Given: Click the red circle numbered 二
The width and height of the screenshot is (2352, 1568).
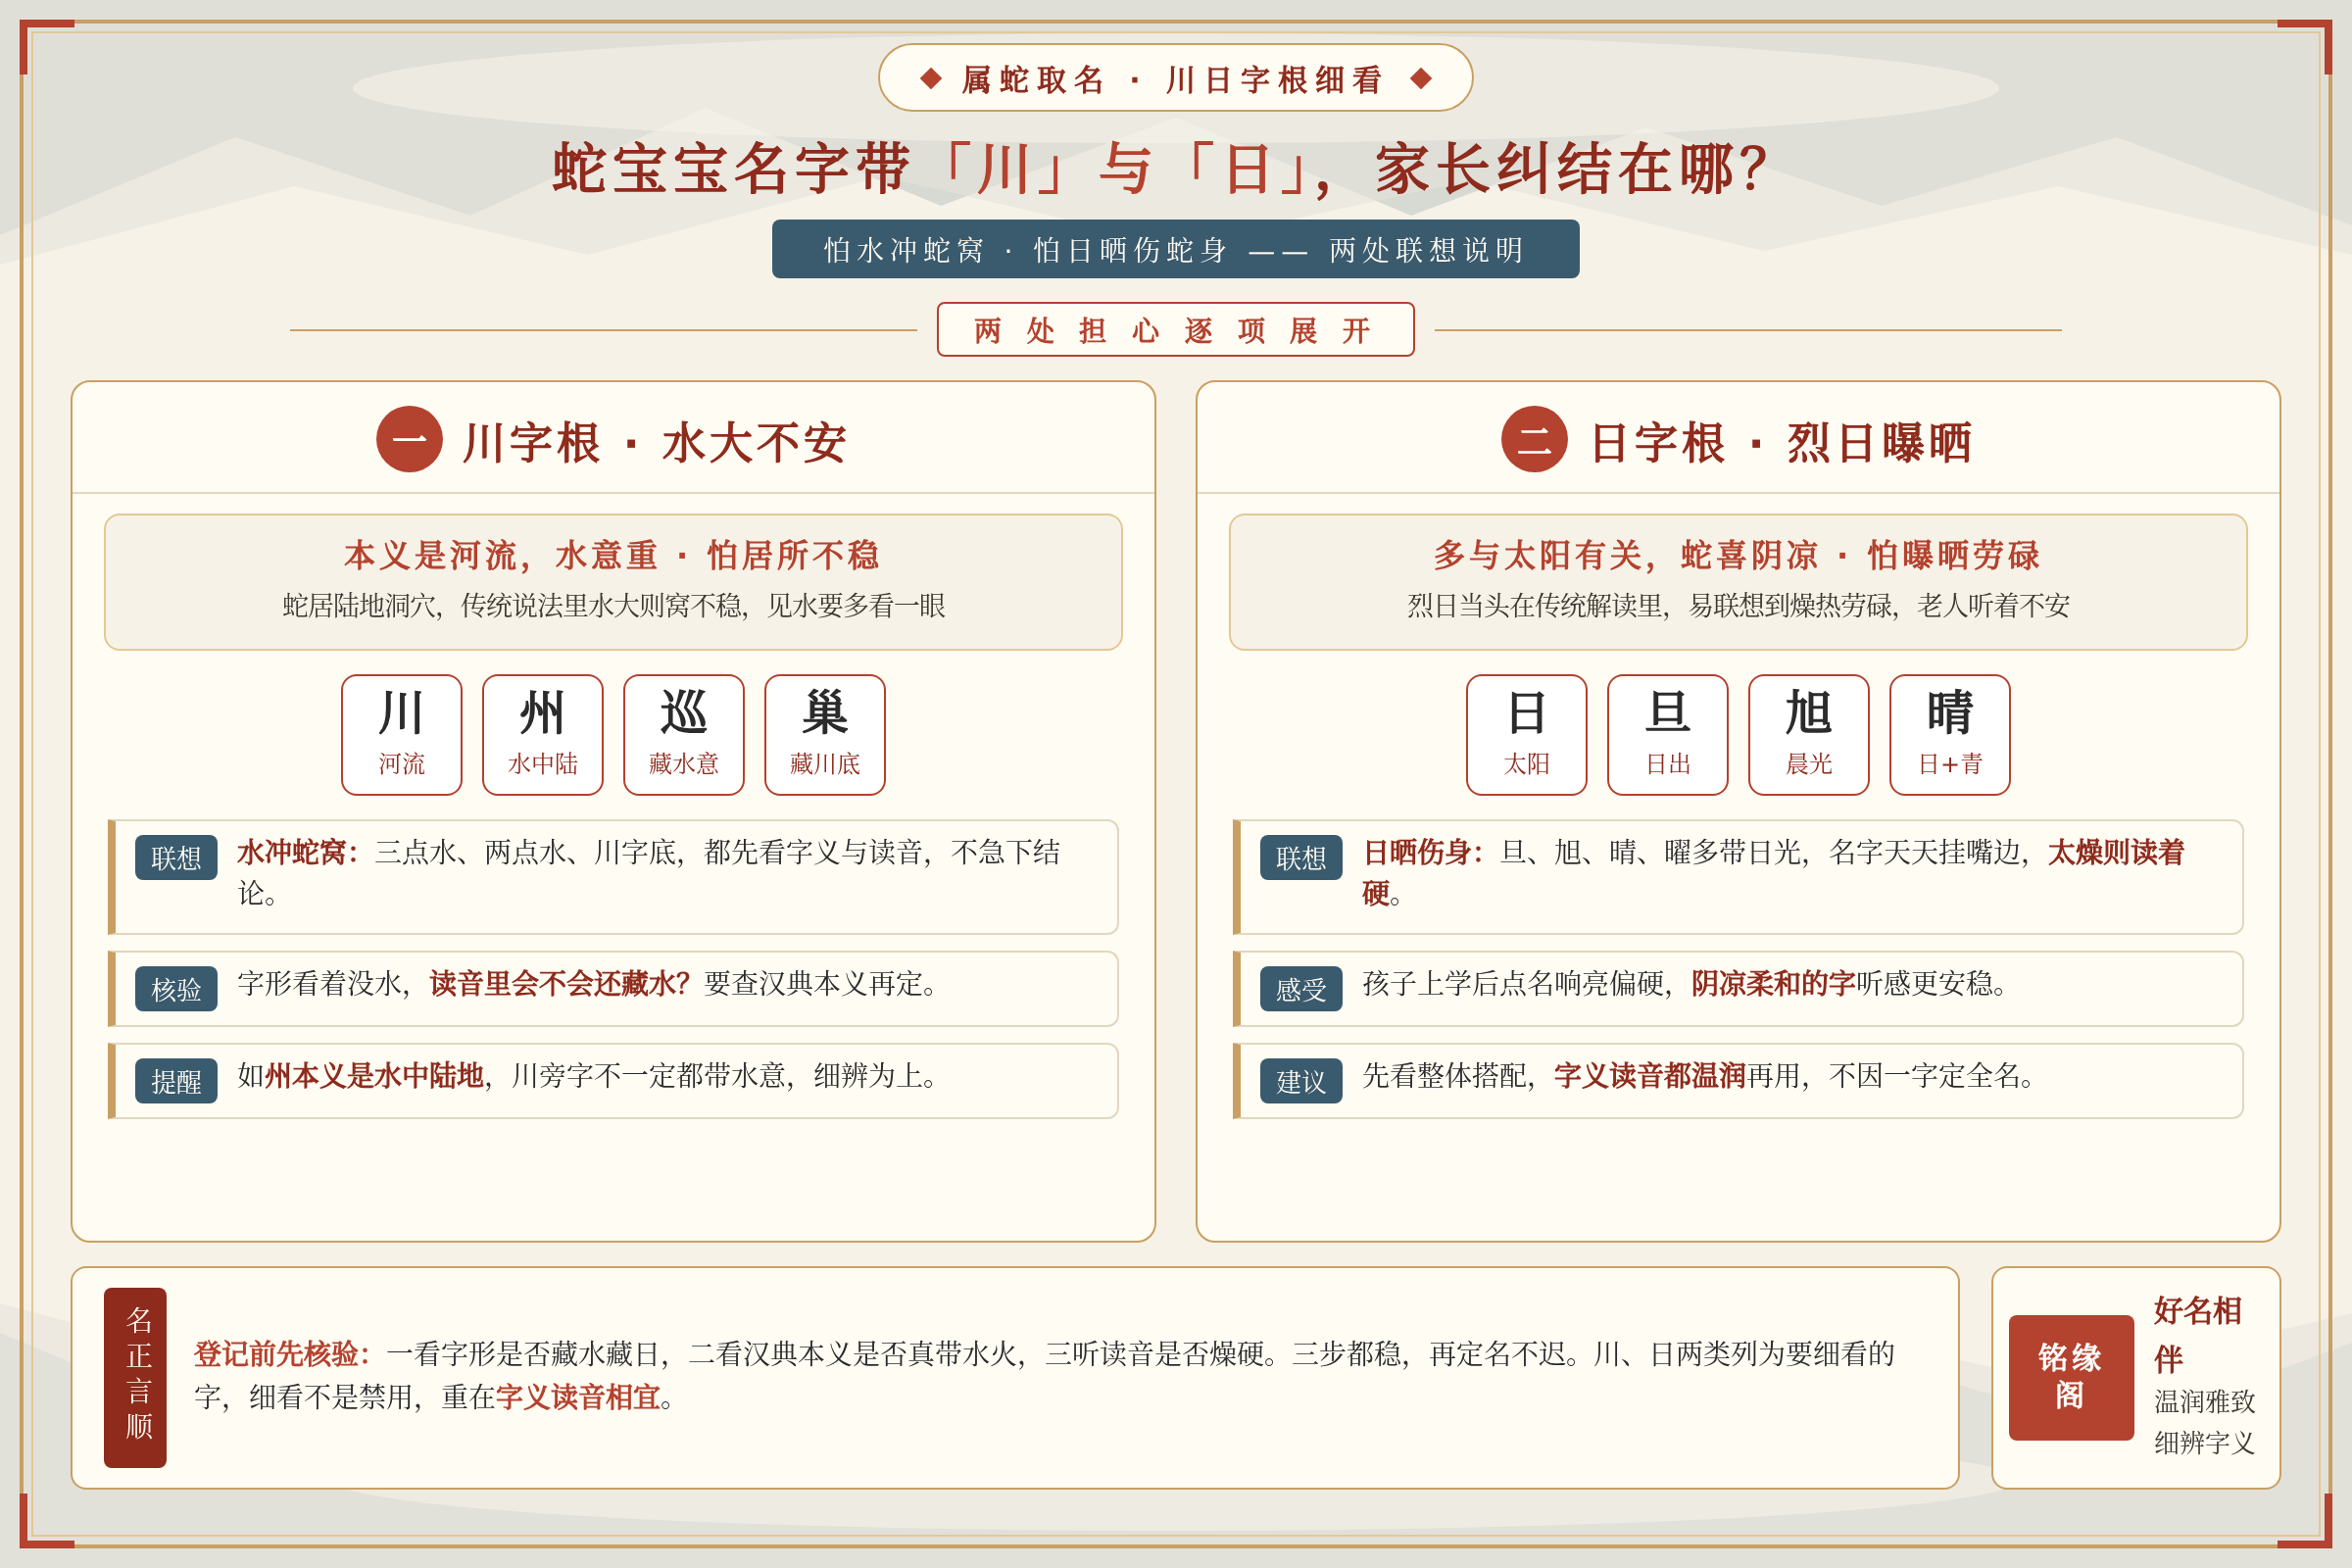Looking at the screenshot, I should pyautogui.click(x=1534, y=439).
